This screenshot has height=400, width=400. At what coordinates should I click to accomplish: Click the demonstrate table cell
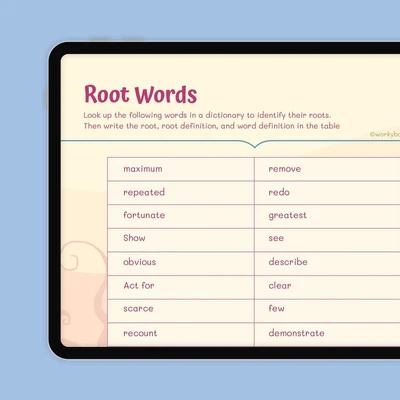pos(327,335)
